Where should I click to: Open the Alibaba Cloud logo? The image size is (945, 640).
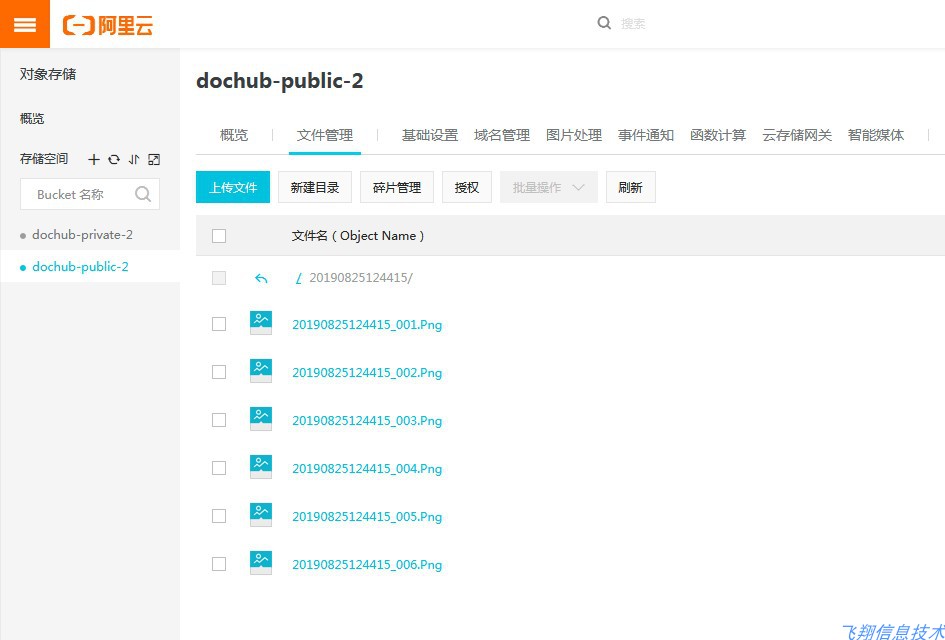click(107, 24)
